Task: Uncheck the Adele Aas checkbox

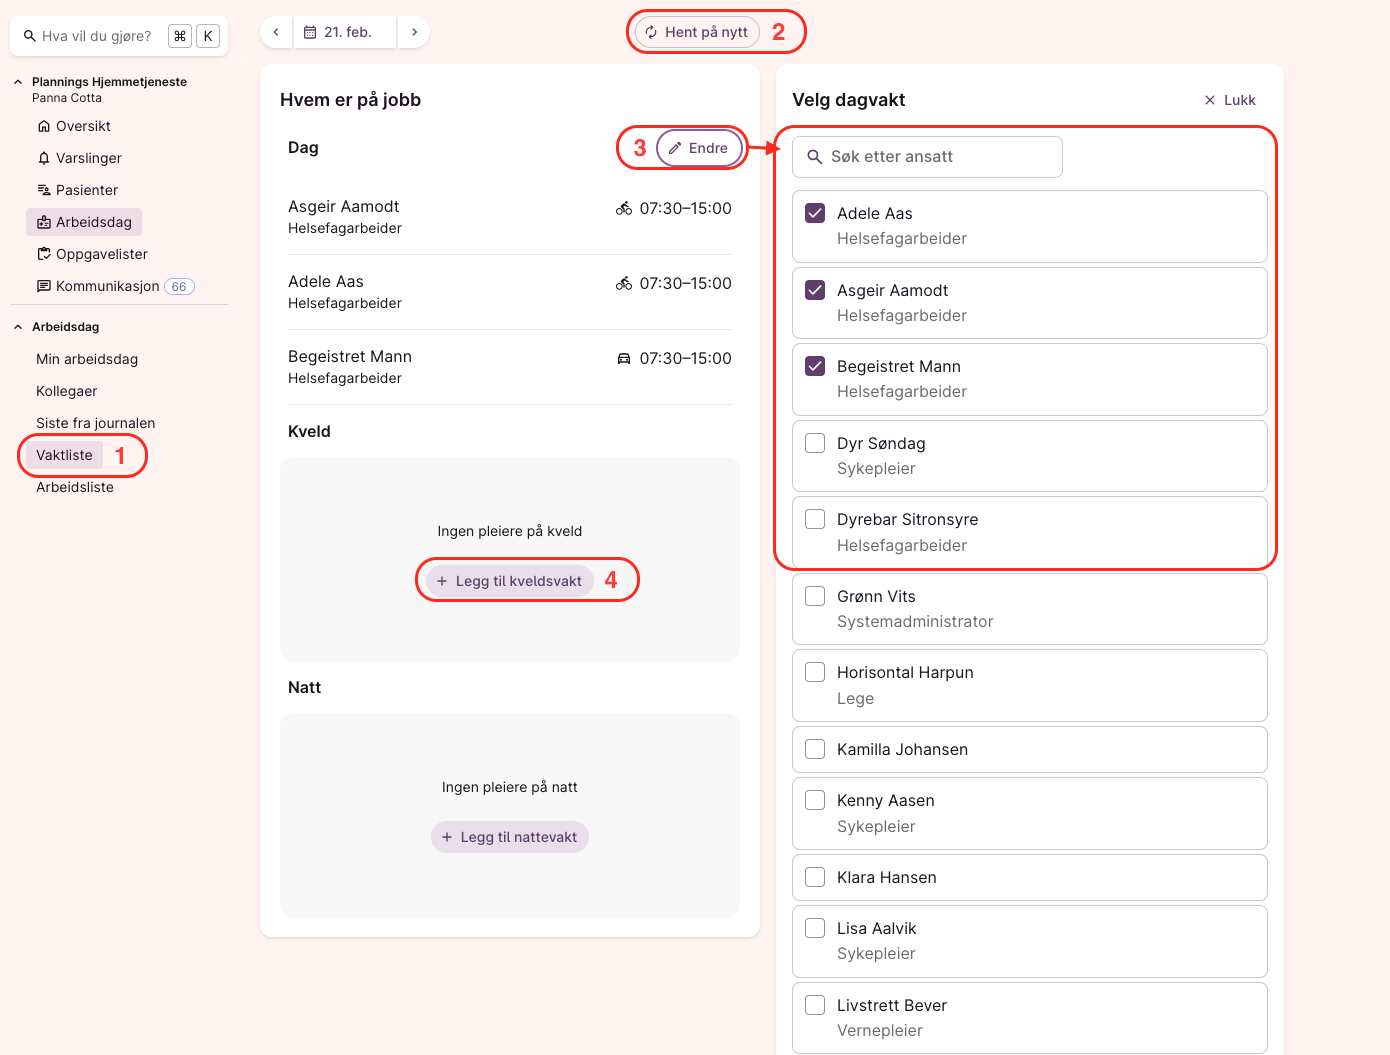Action: point(815,213)
